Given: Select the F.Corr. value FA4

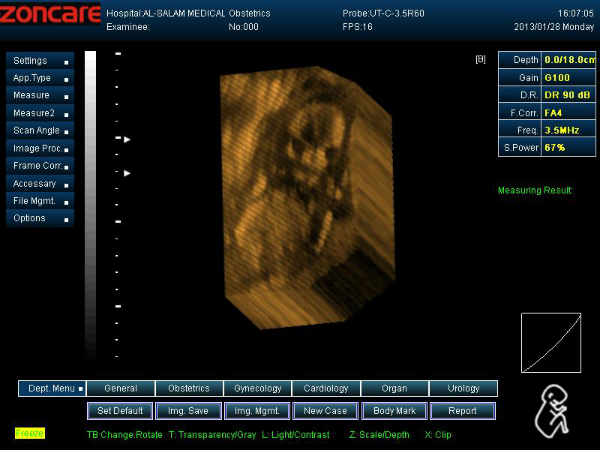Looking at the screenshot, I should tap(569, 113).
